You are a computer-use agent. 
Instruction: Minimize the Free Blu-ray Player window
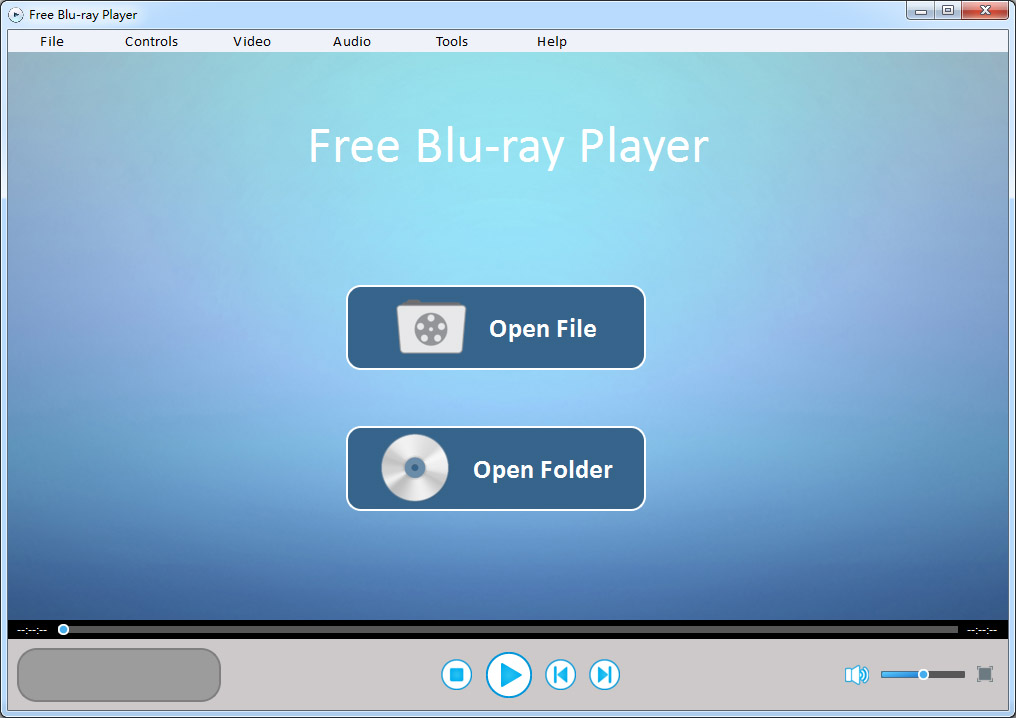click(x=921, y=10)
